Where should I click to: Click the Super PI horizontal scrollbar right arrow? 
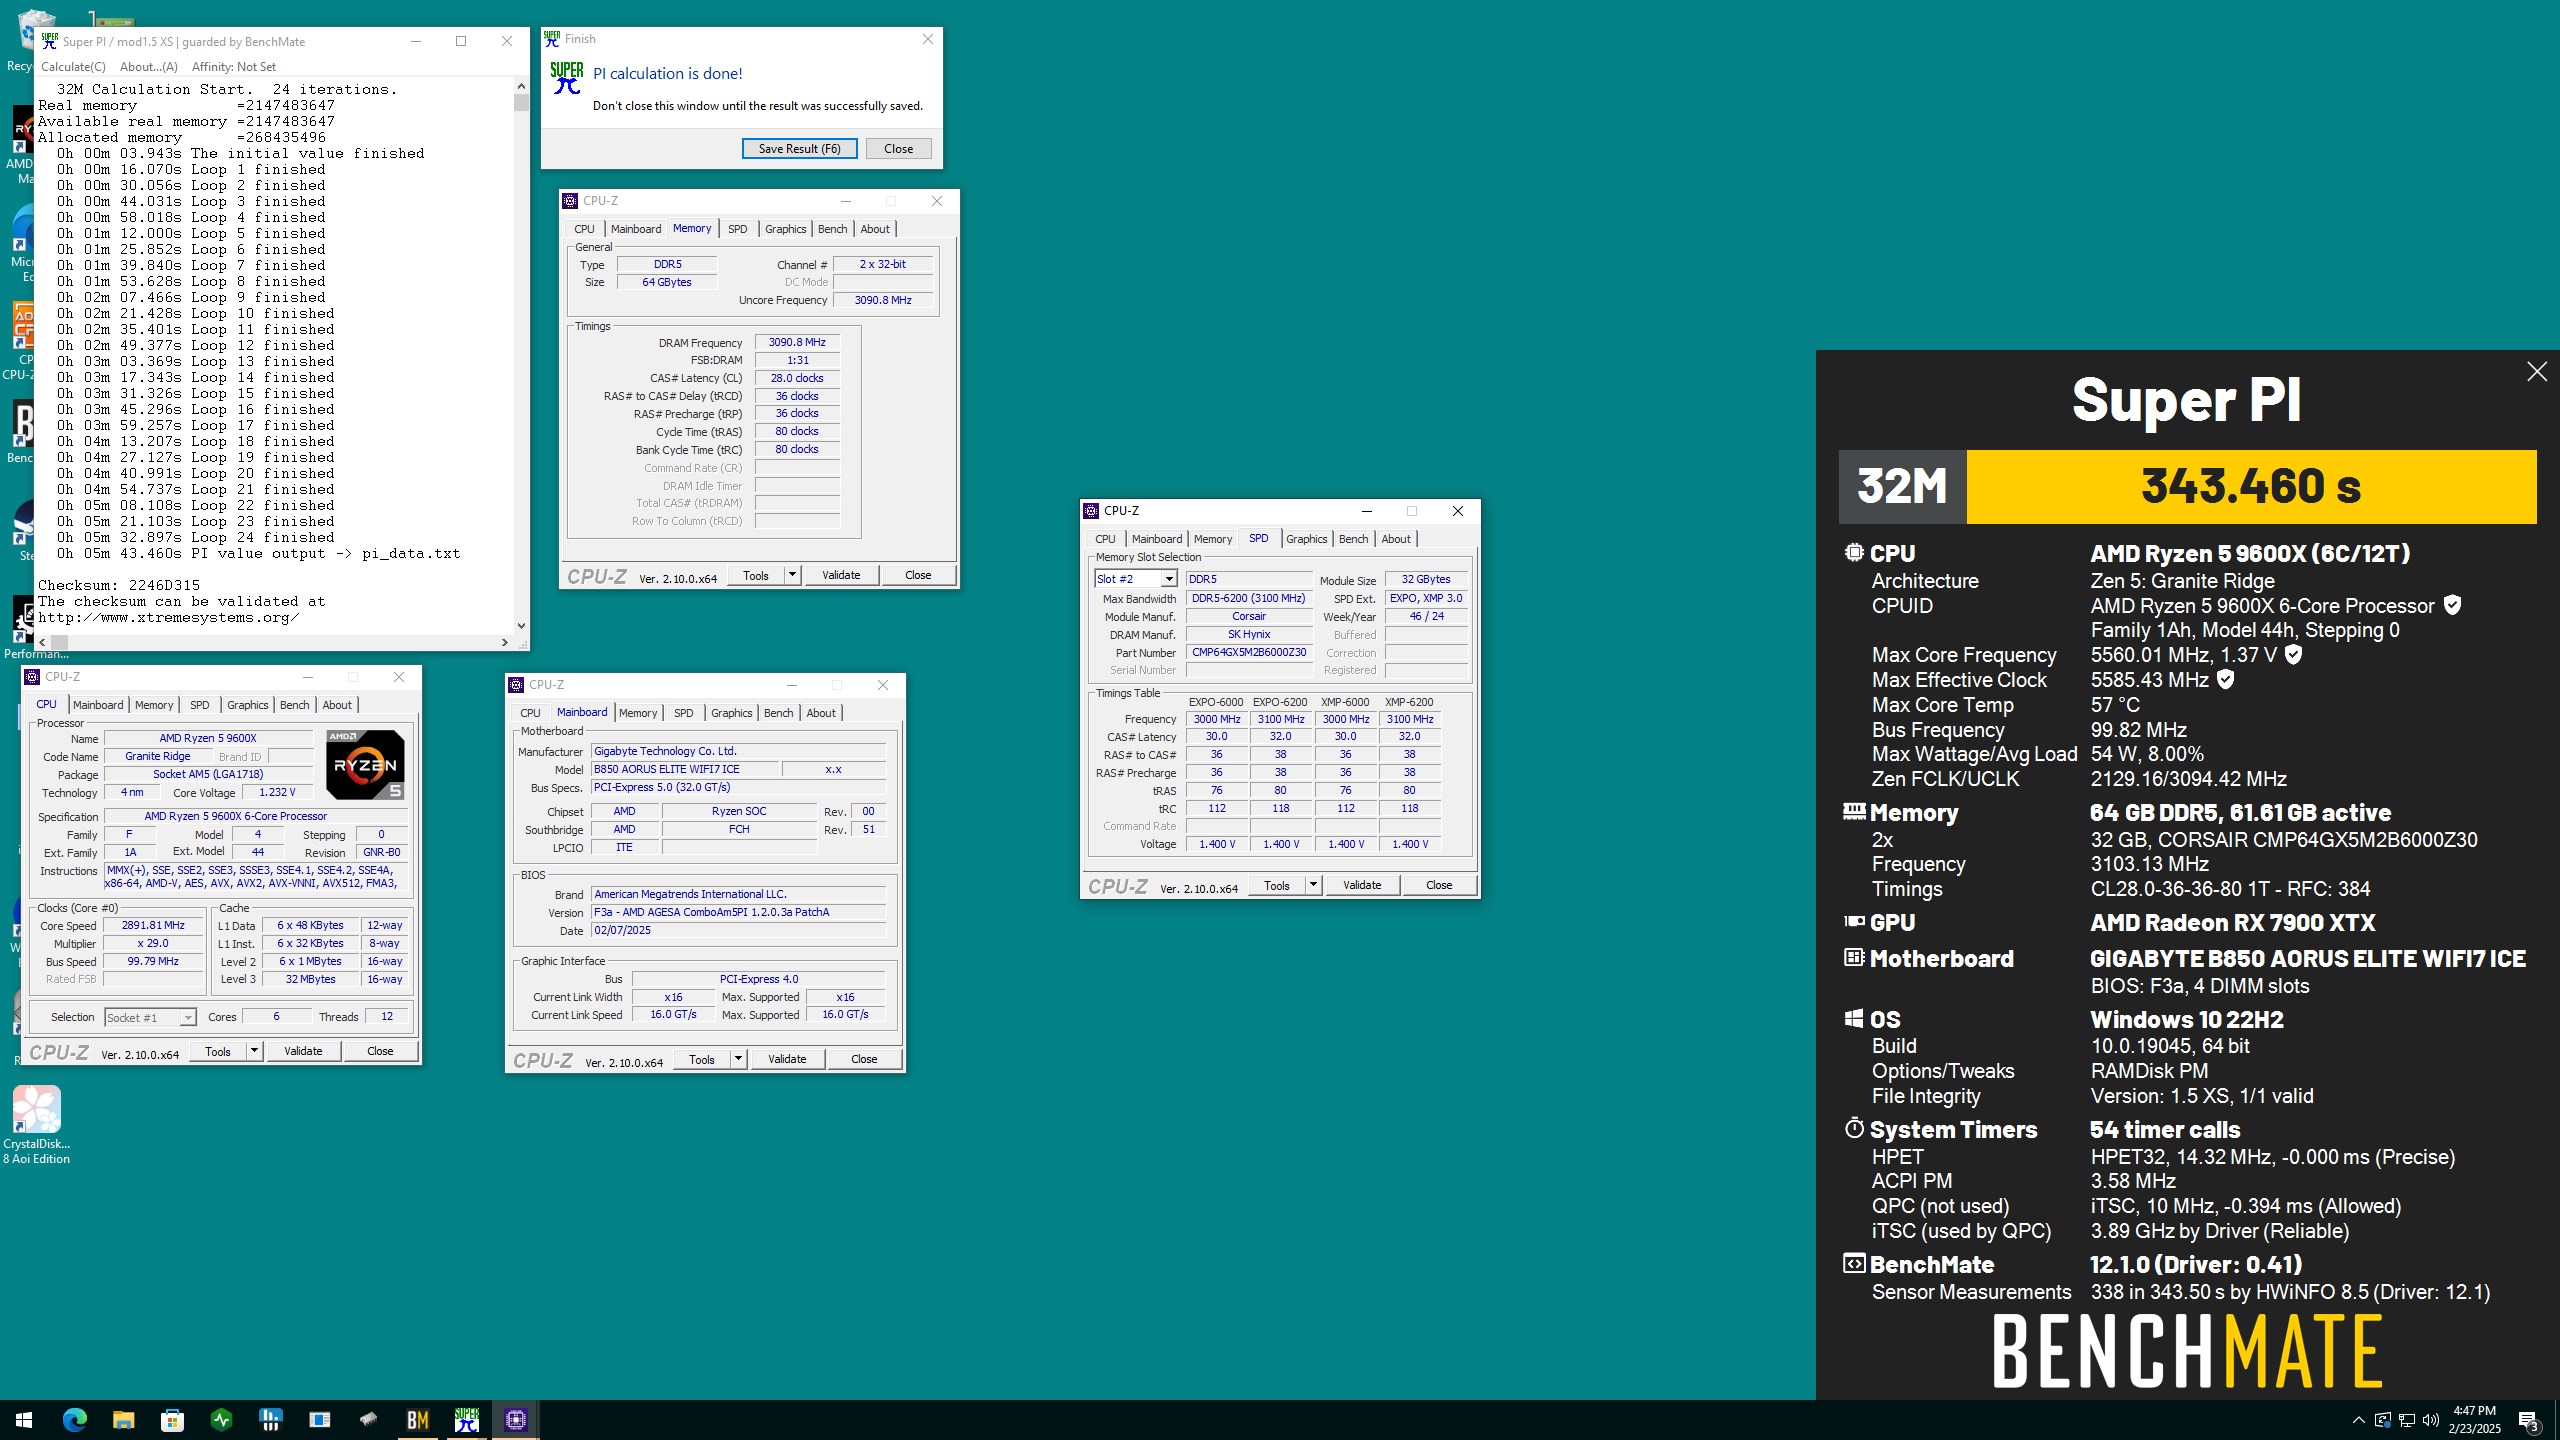(504, 642)
